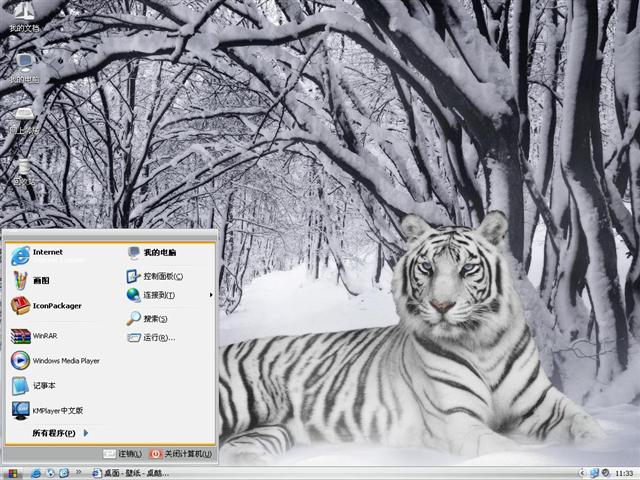This screenshot has height=480, width=640.
Task: Click the network tray icon near clock
Action: [594, 473]
